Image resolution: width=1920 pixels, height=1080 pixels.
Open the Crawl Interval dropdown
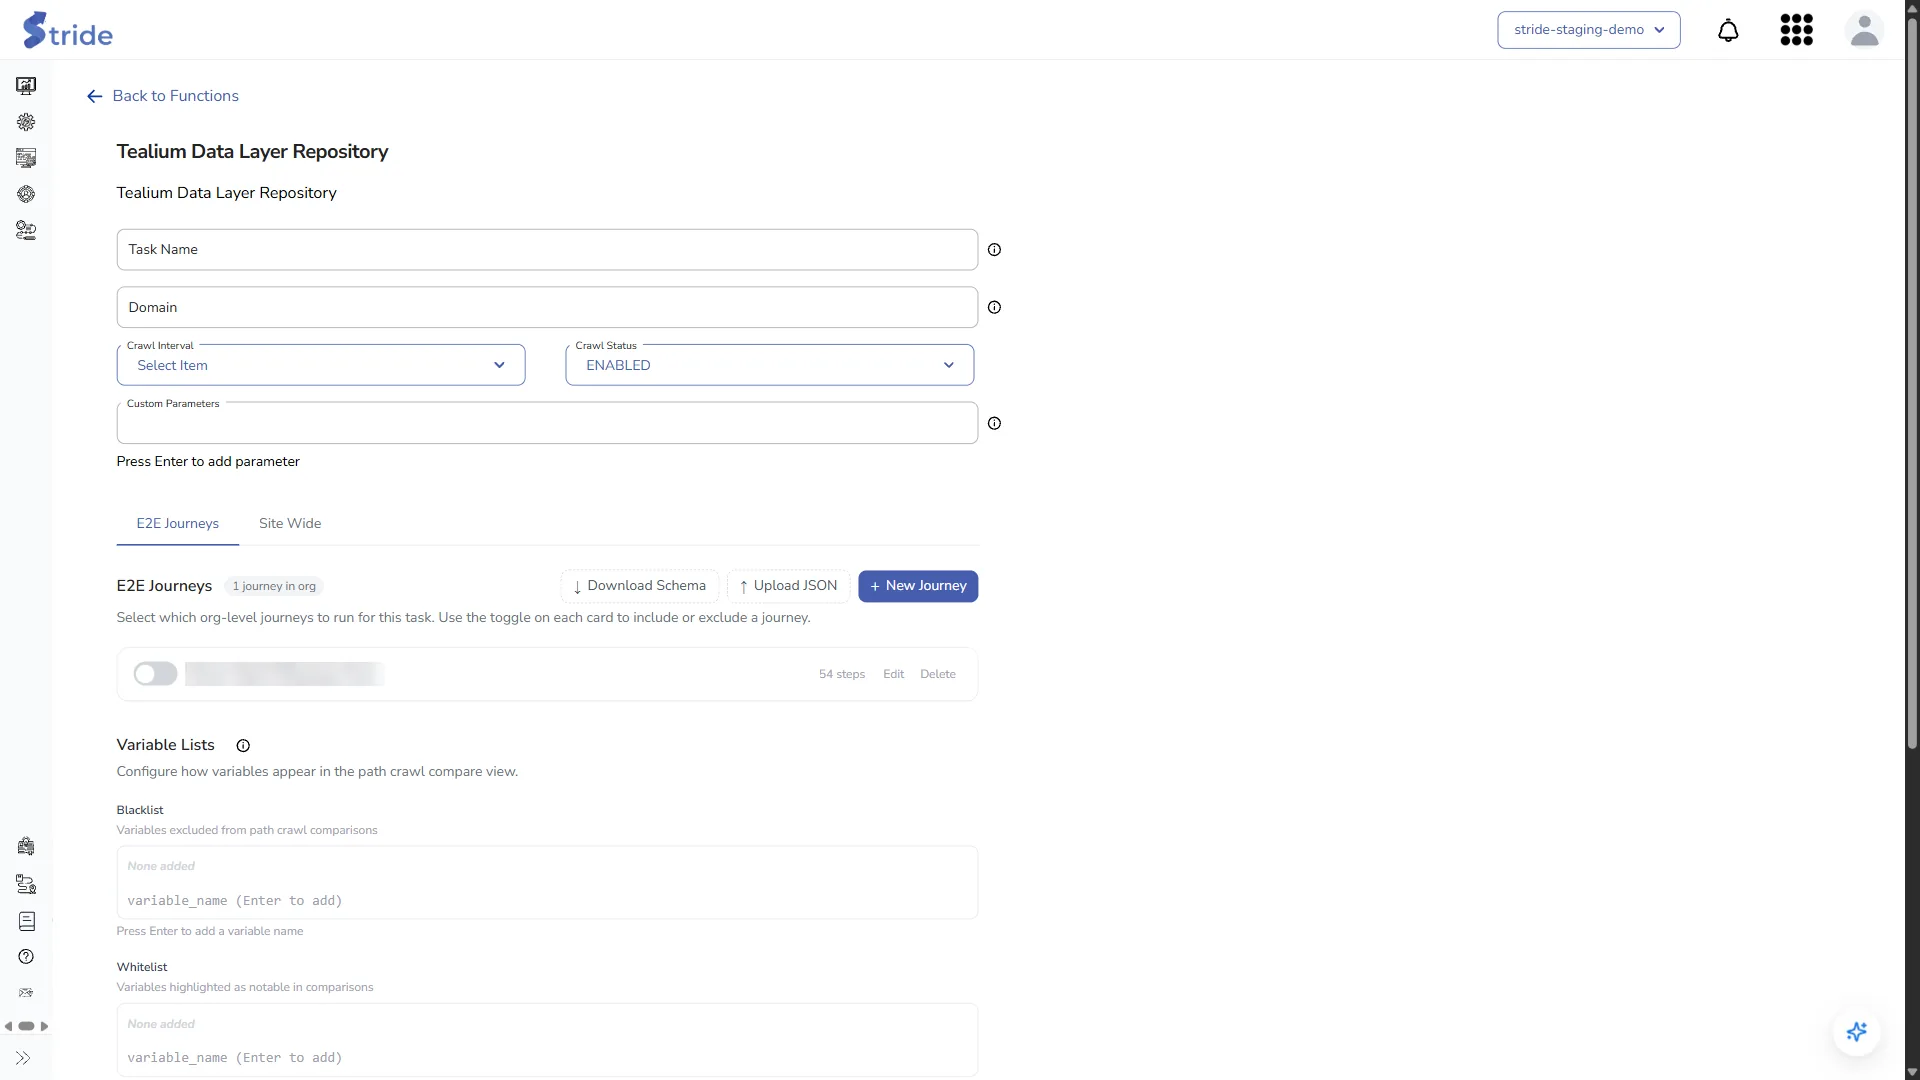[321, 365]
